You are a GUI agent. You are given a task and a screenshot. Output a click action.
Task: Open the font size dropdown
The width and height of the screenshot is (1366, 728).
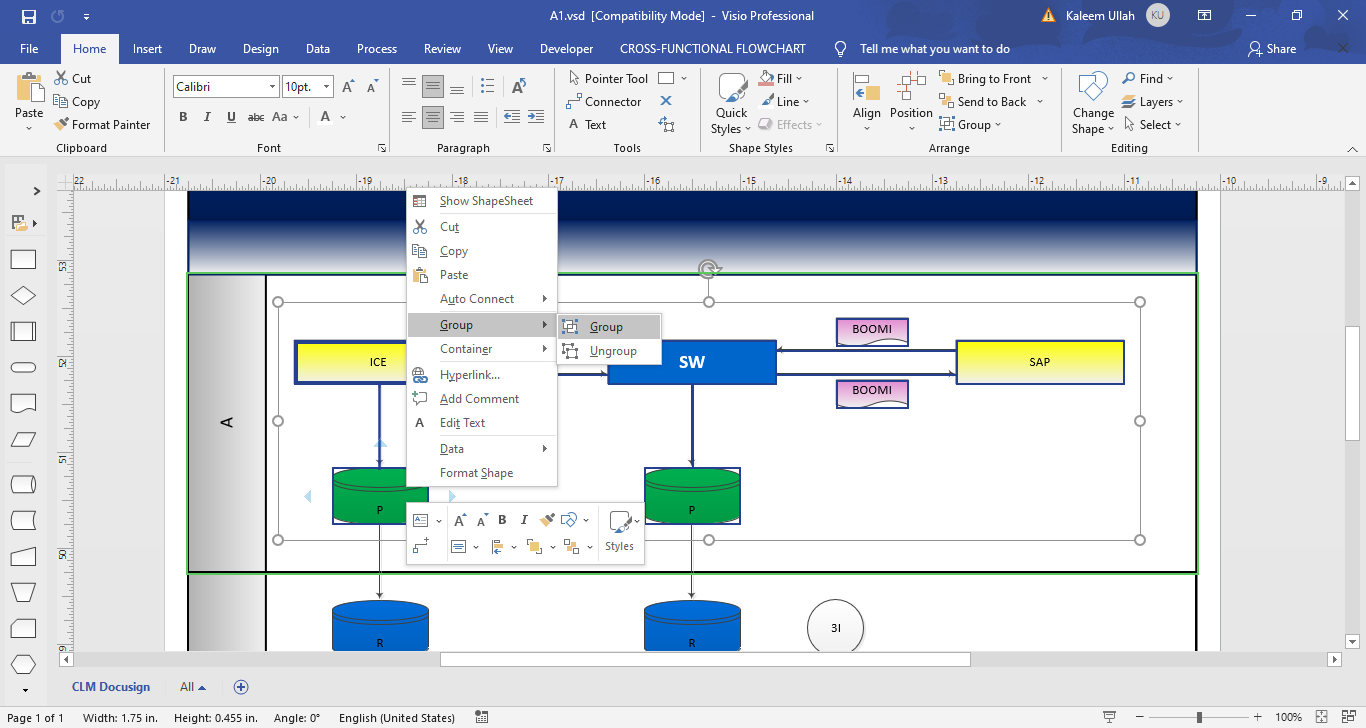(x=307, y=86)
